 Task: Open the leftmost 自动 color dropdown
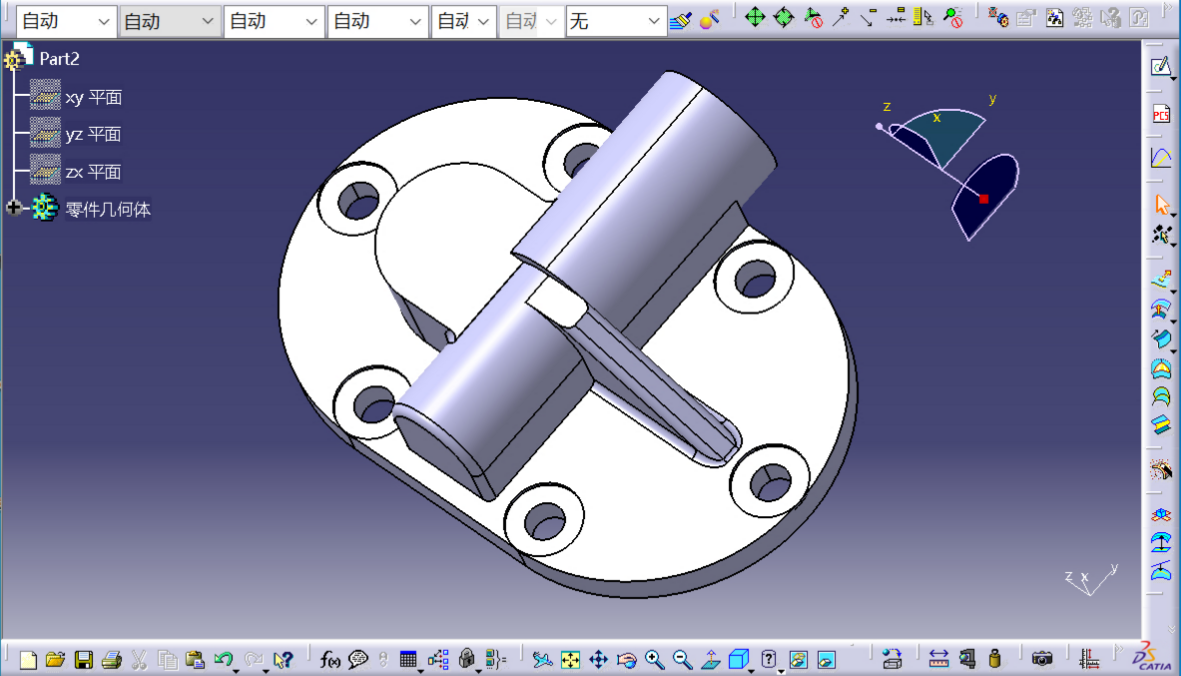(x=103, y=21)
